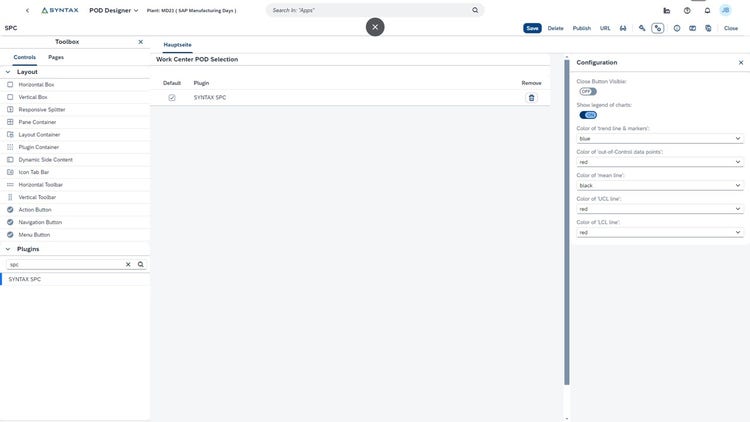Viewport: 750px width, 422px height.
Task: Select the Action Button control
Action: (75, 210)
